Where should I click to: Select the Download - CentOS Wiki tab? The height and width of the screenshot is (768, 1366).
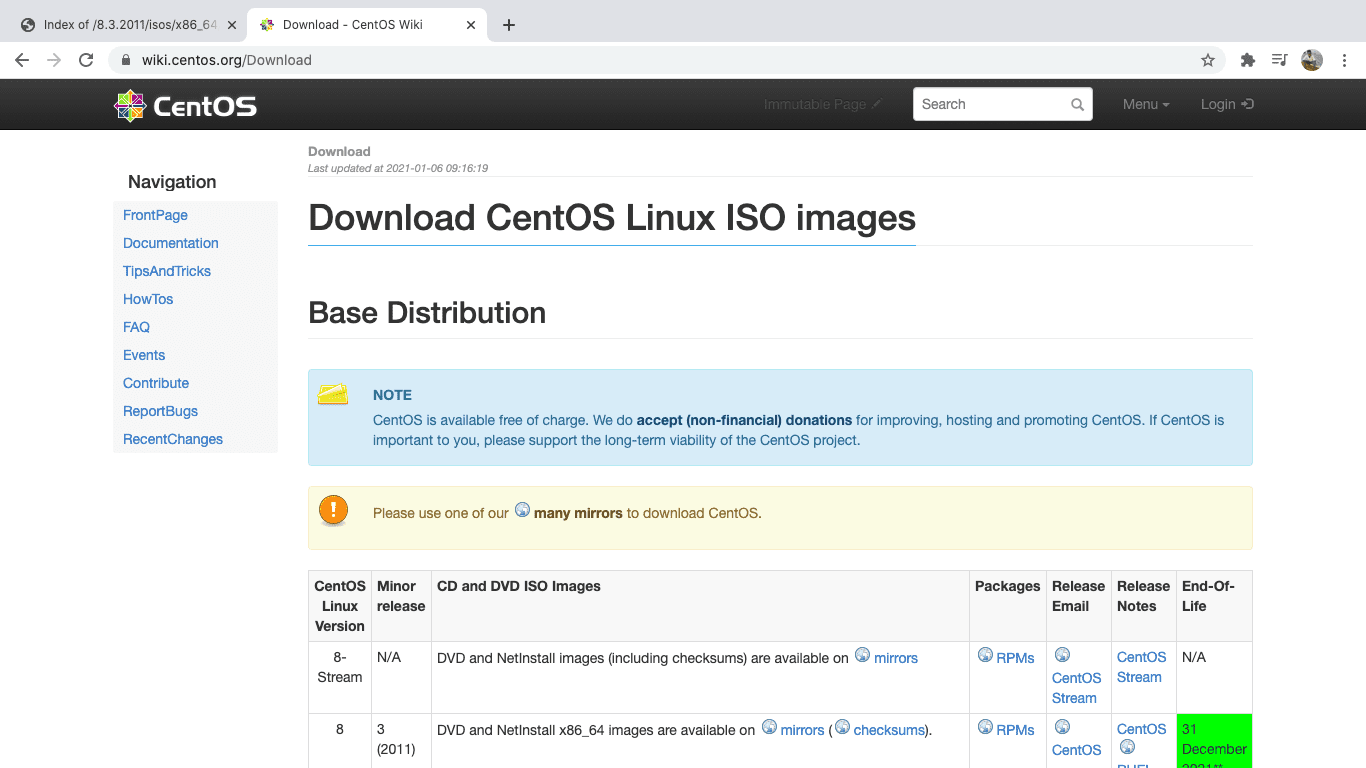click(352, 25)
